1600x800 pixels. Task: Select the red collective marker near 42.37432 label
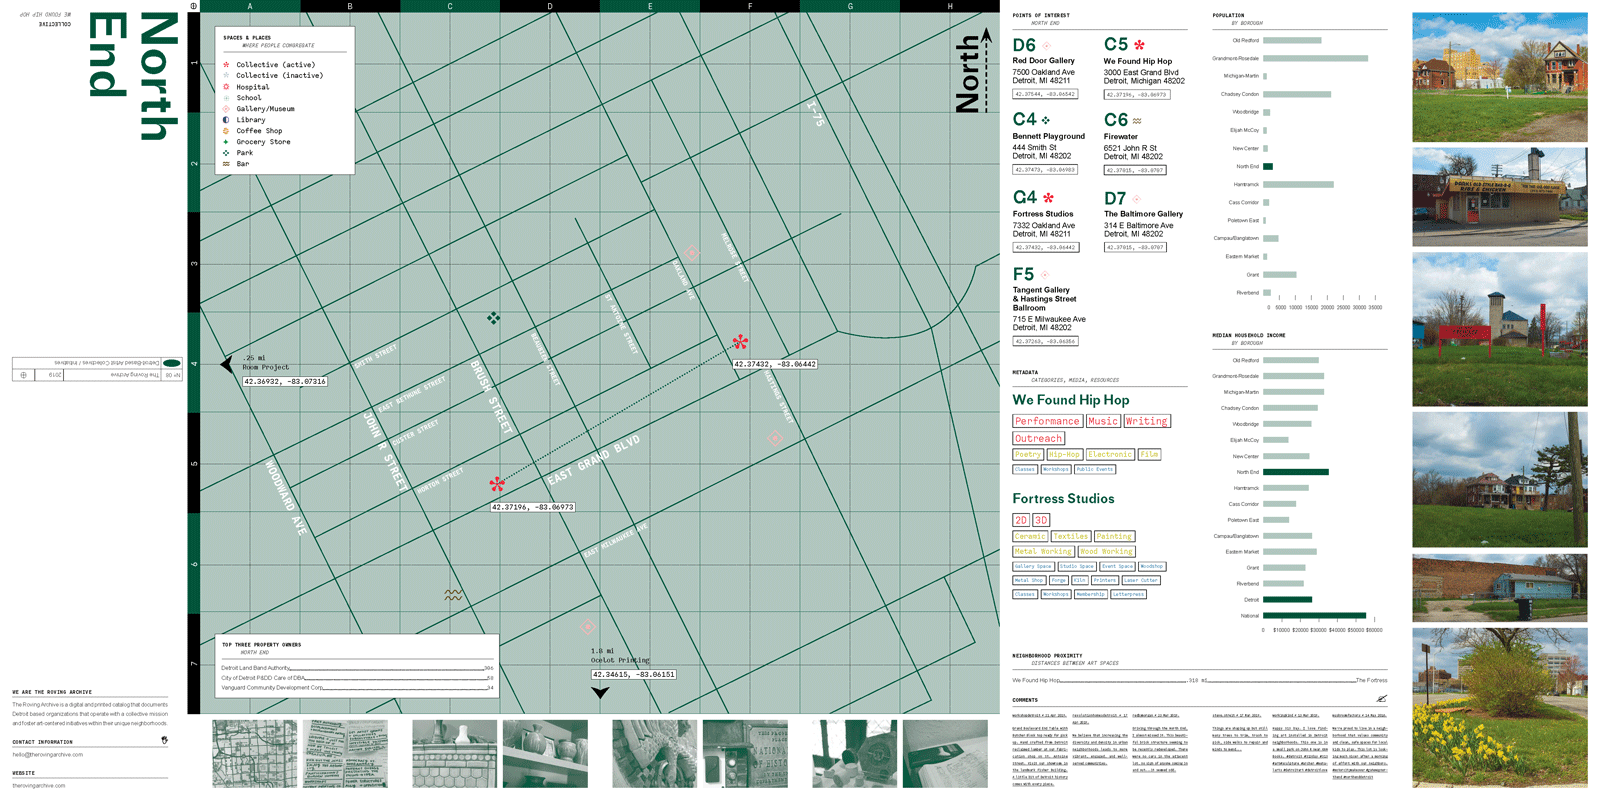coord(740,343)
